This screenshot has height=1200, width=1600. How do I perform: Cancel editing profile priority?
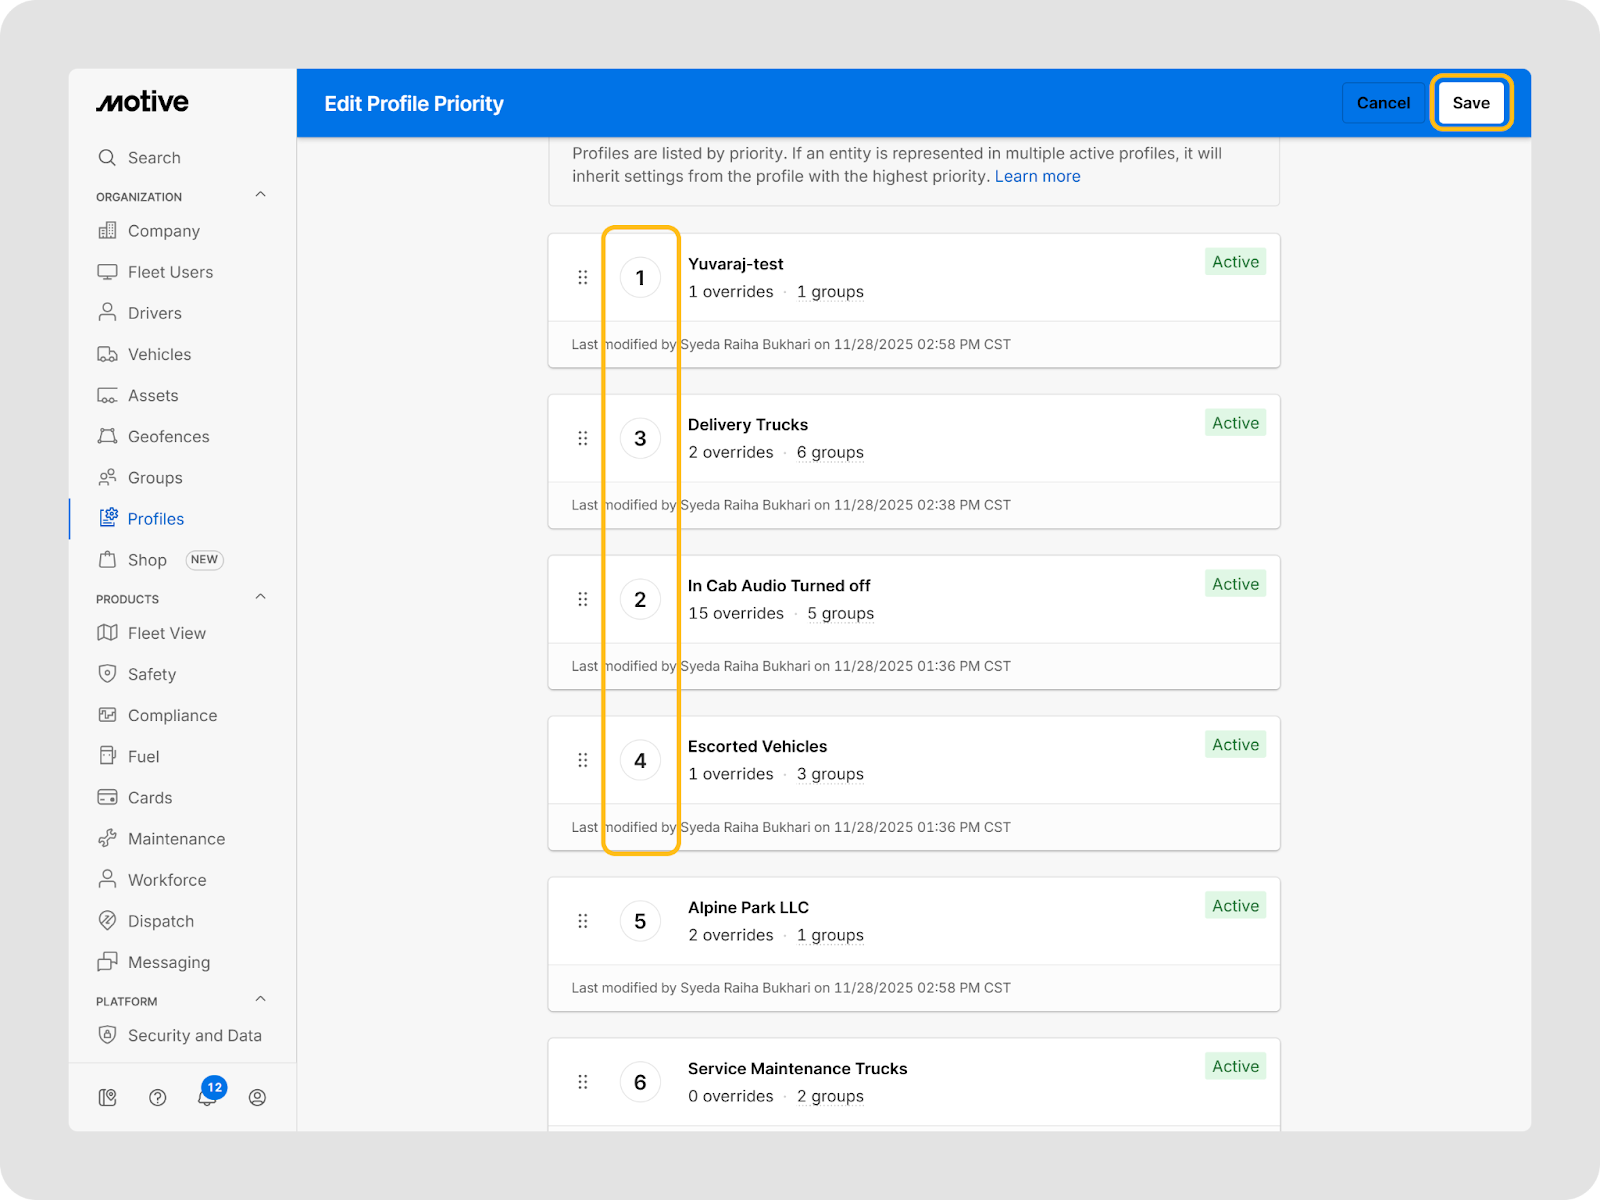(x=1383, y=103)
